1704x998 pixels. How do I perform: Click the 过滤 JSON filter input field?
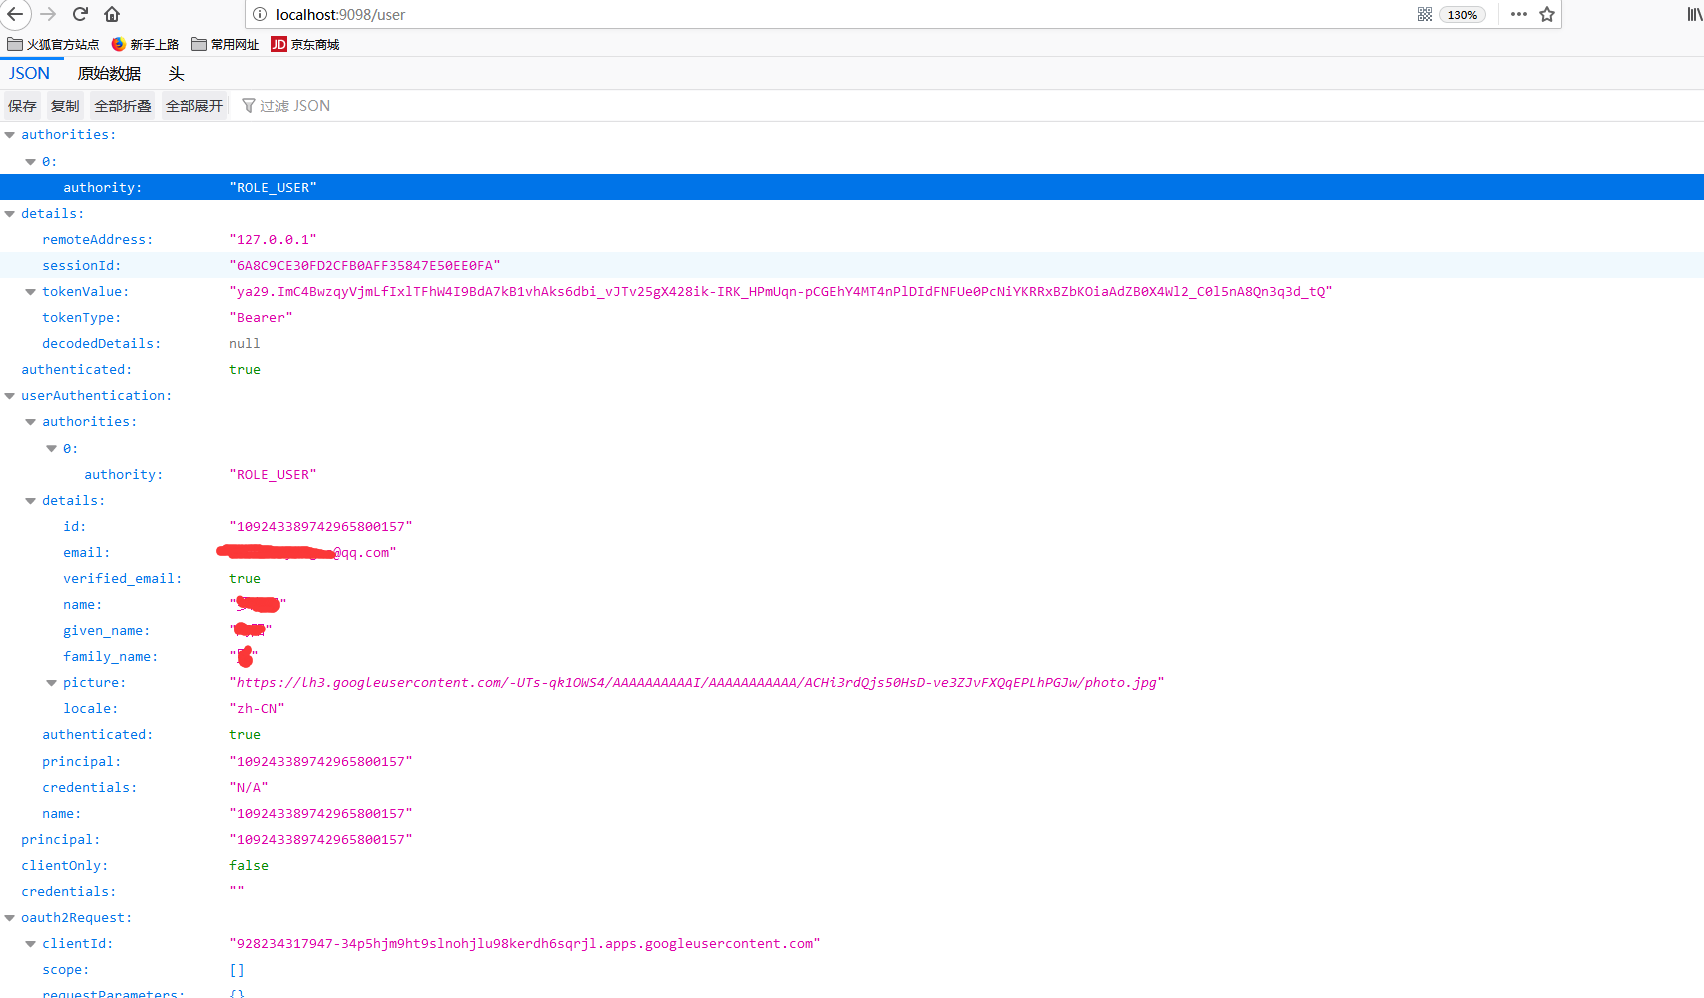point(295,105)
